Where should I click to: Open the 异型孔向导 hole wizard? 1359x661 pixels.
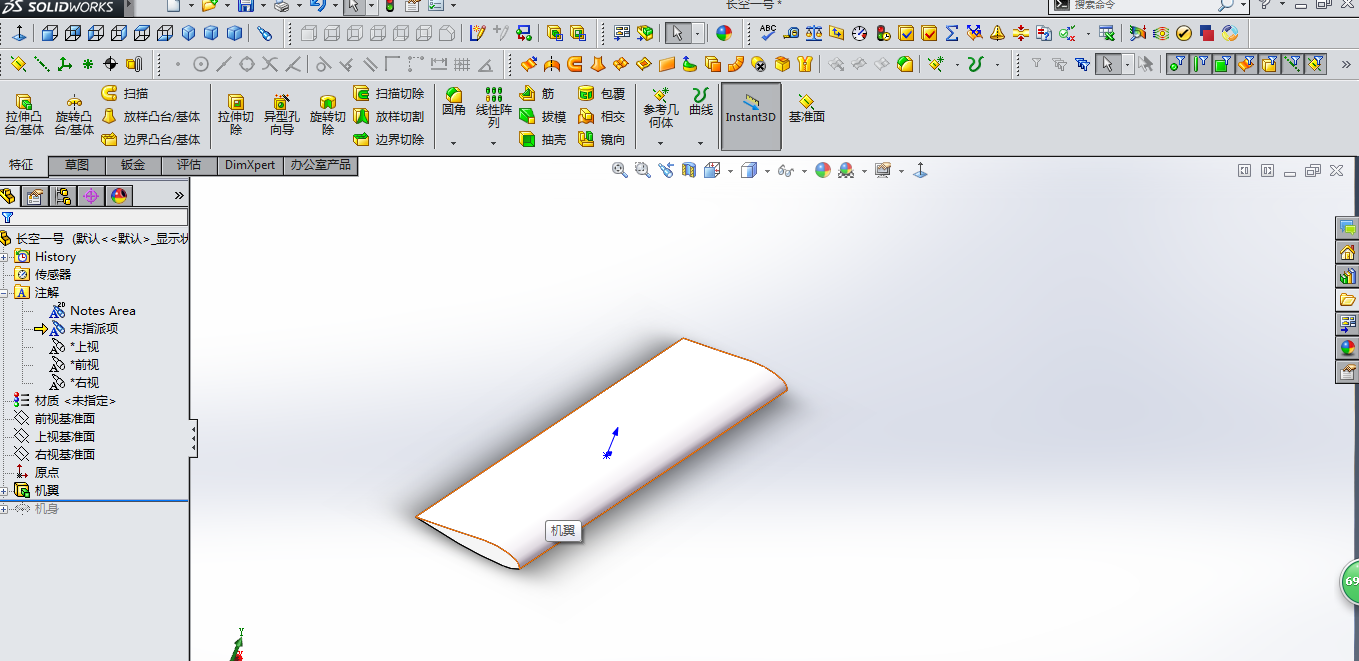(x=282, y=114)
